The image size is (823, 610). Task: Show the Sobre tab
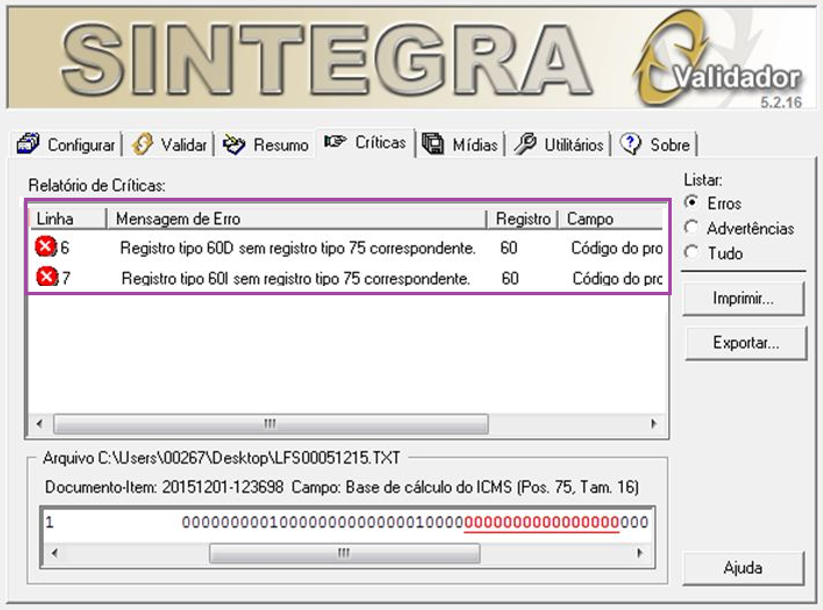tap(655, 144)
